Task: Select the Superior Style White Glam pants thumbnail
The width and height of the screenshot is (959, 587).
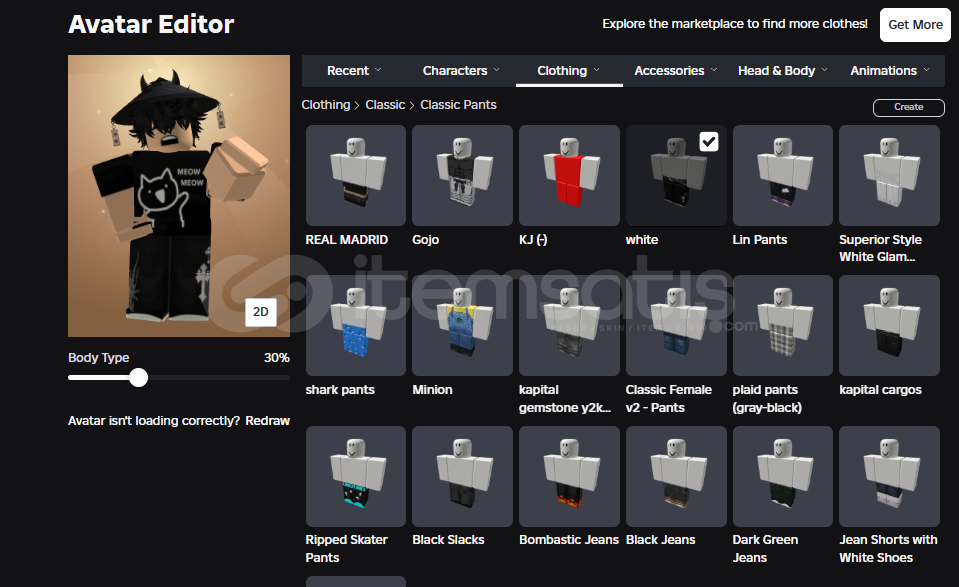Action: [889, 175]
